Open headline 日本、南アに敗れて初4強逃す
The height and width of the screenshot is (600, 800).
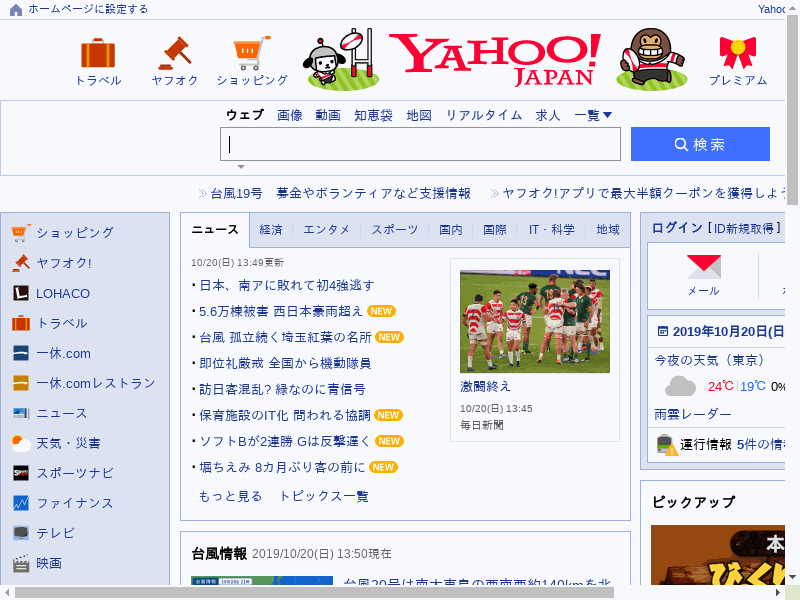point(286,285)
